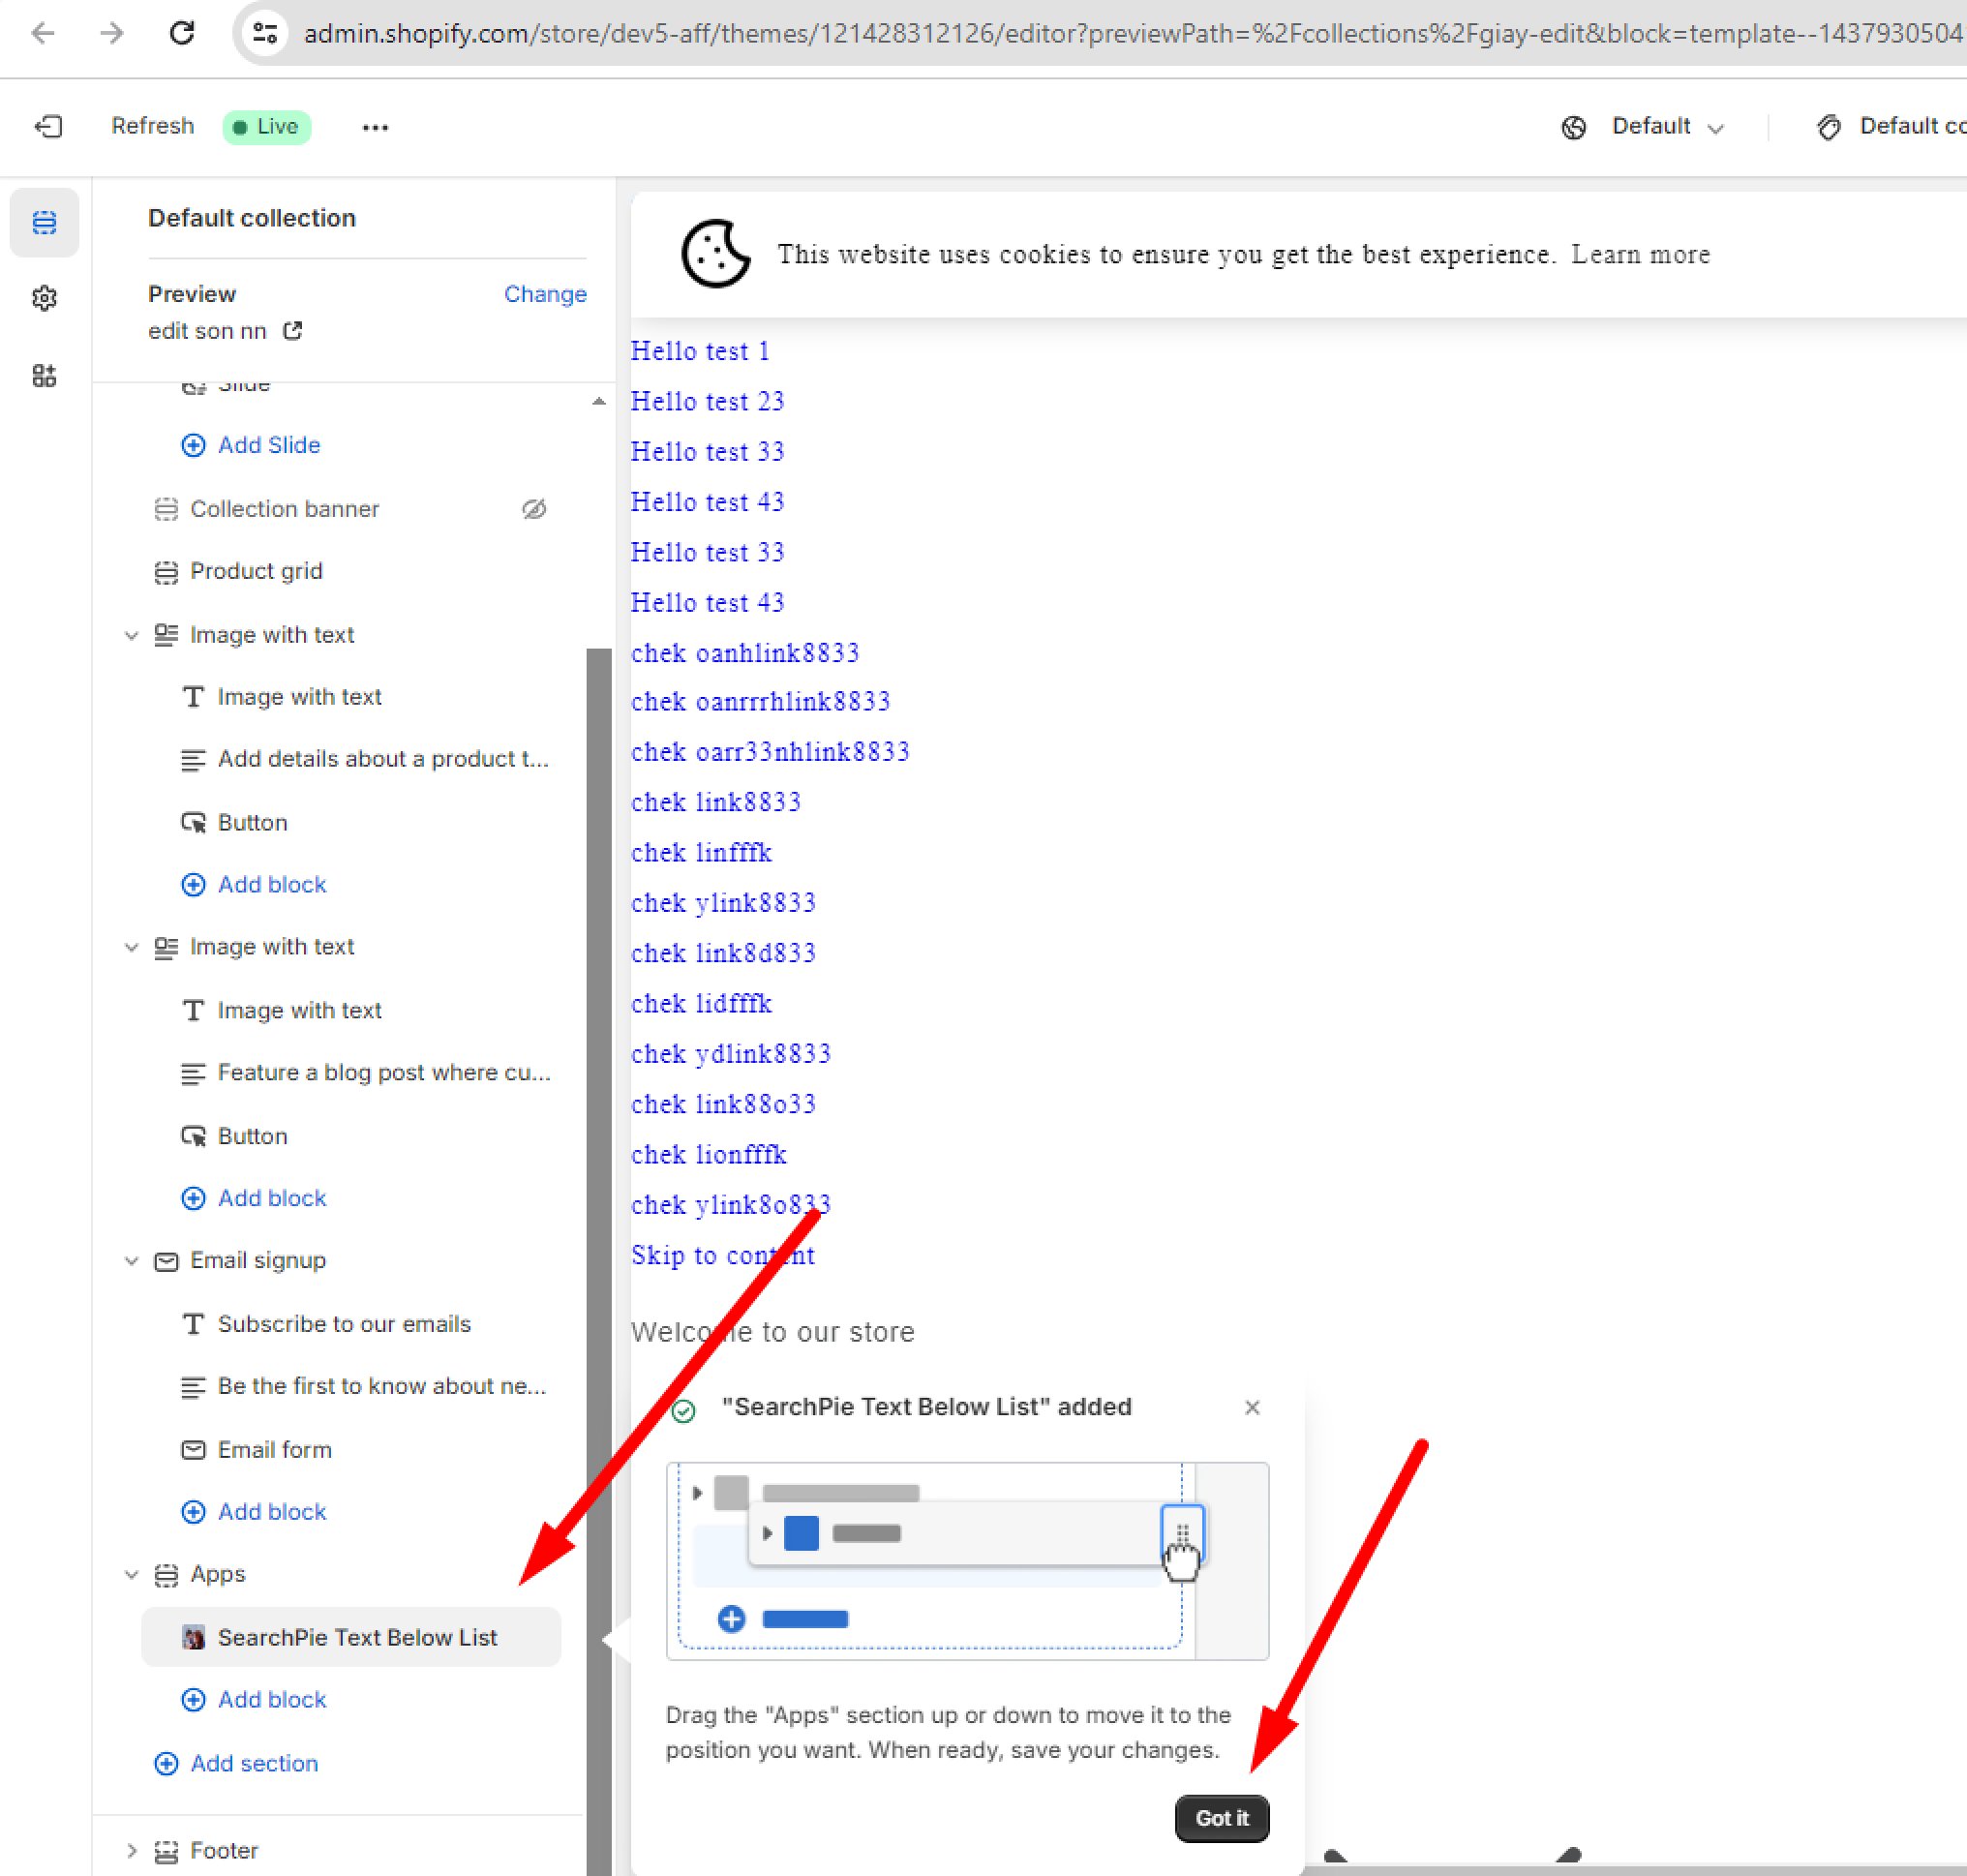The height and width of the screenshot is (1876, 1967).
Task: Reload the page with browser refresh icon
Action: pos(182,33)
